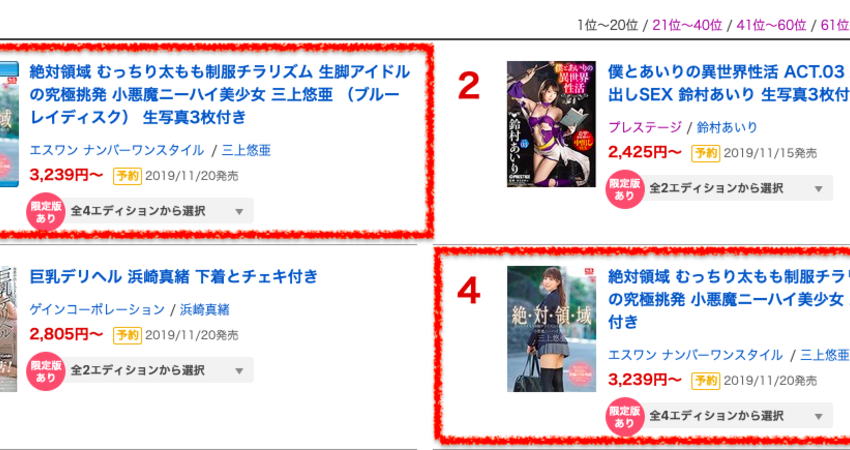Open the 鈴村あいり performer link
Image resolution: width=850 pixels, height=450 pixels.
click(x=726, y=127)
